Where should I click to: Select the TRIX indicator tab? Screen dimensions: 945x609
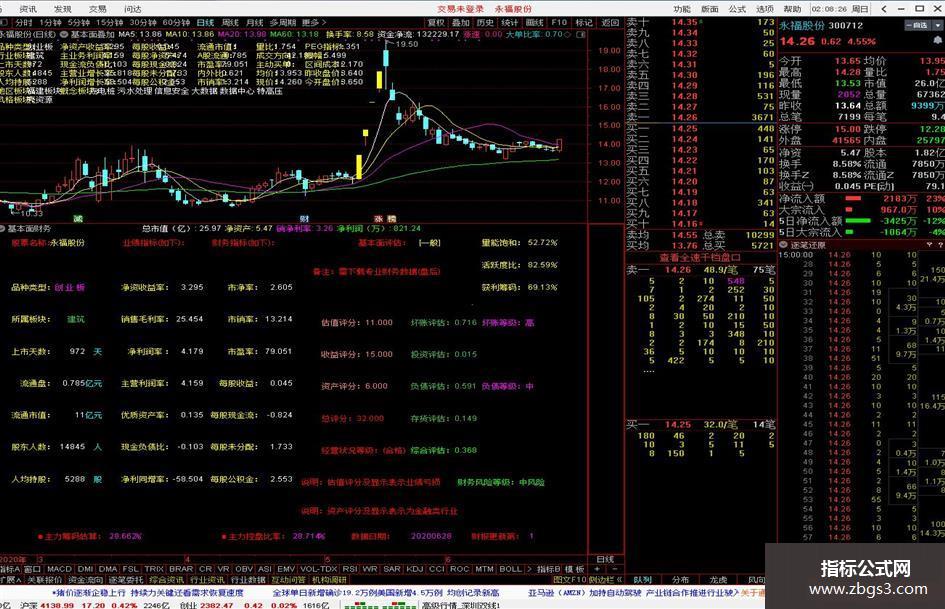[154, 569]
